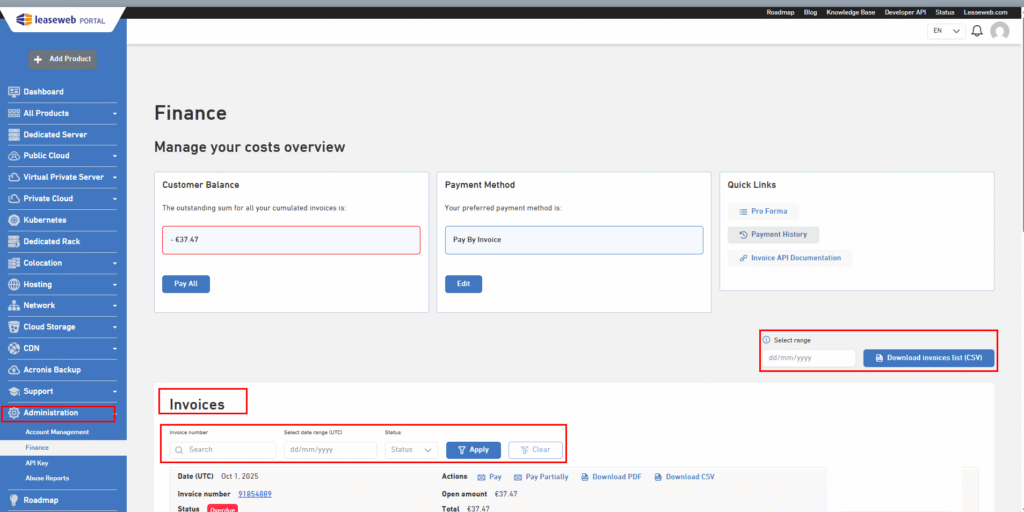
Task: Open the Status filter dropdown
Action: pos(411,450)
